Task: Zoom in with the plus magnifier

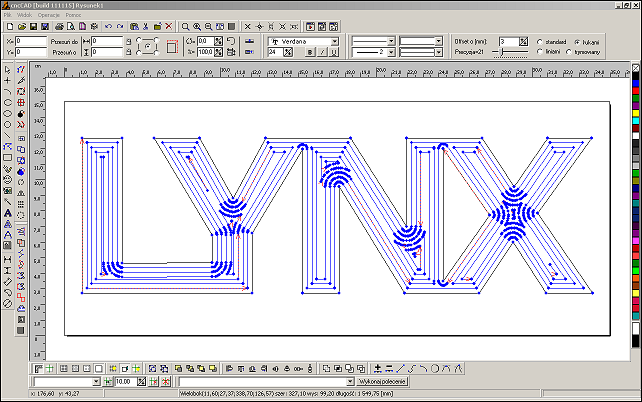Action: tap(197, 27)
